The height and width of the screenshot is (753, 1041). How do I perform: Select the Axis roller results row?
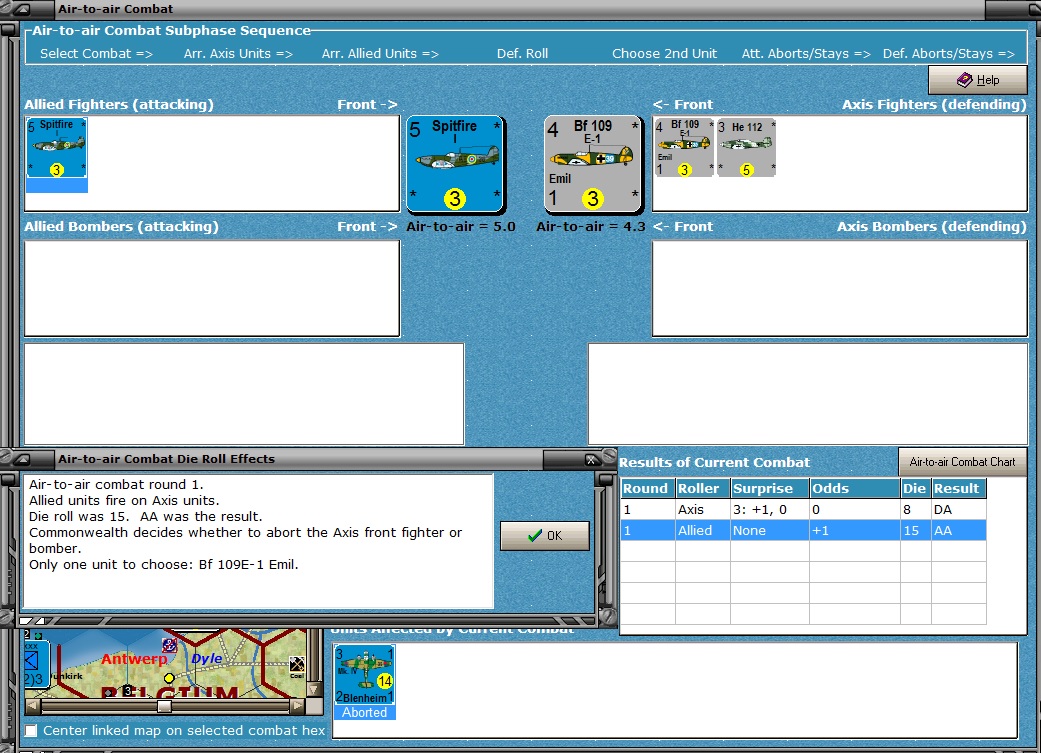(x=803, y=509)
